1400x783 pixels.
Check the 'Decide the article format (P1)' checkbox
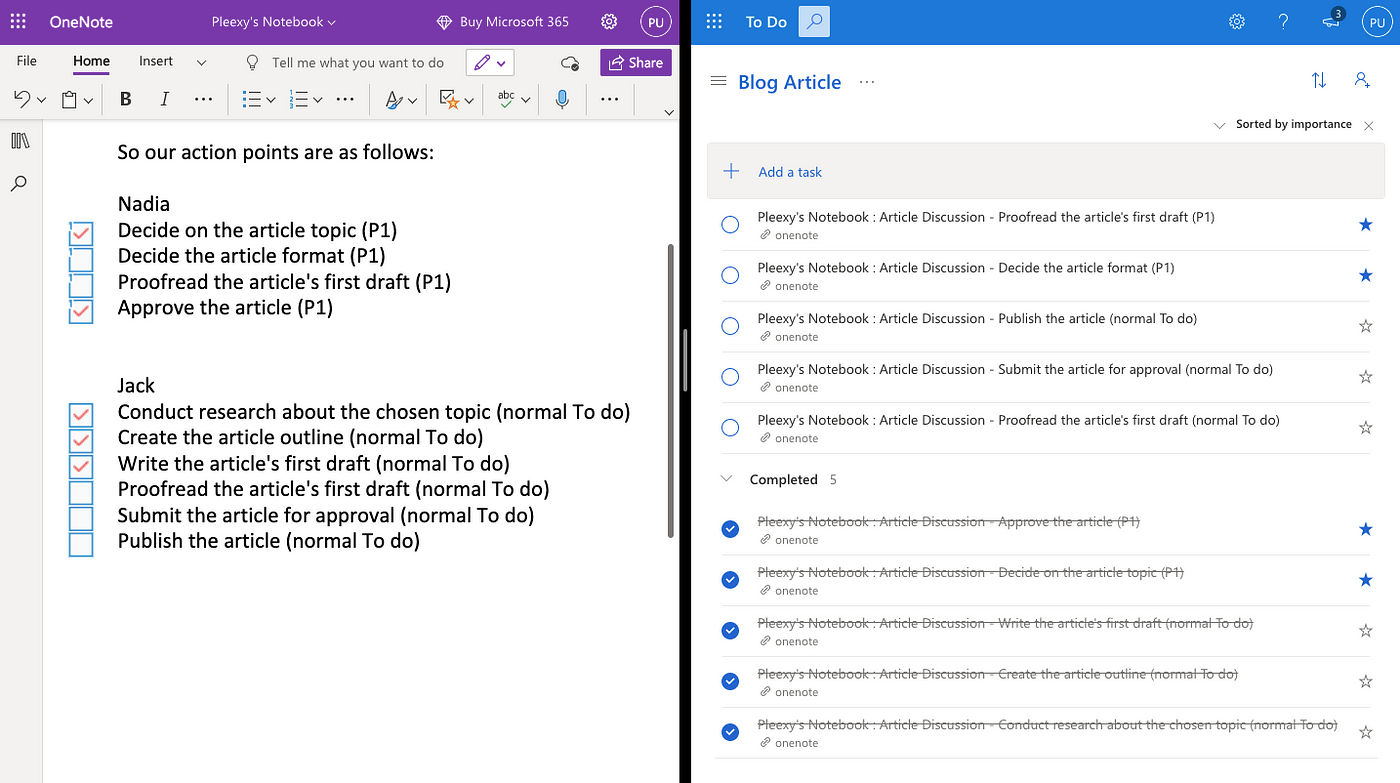pyautogui.click(x=80, y=259)
